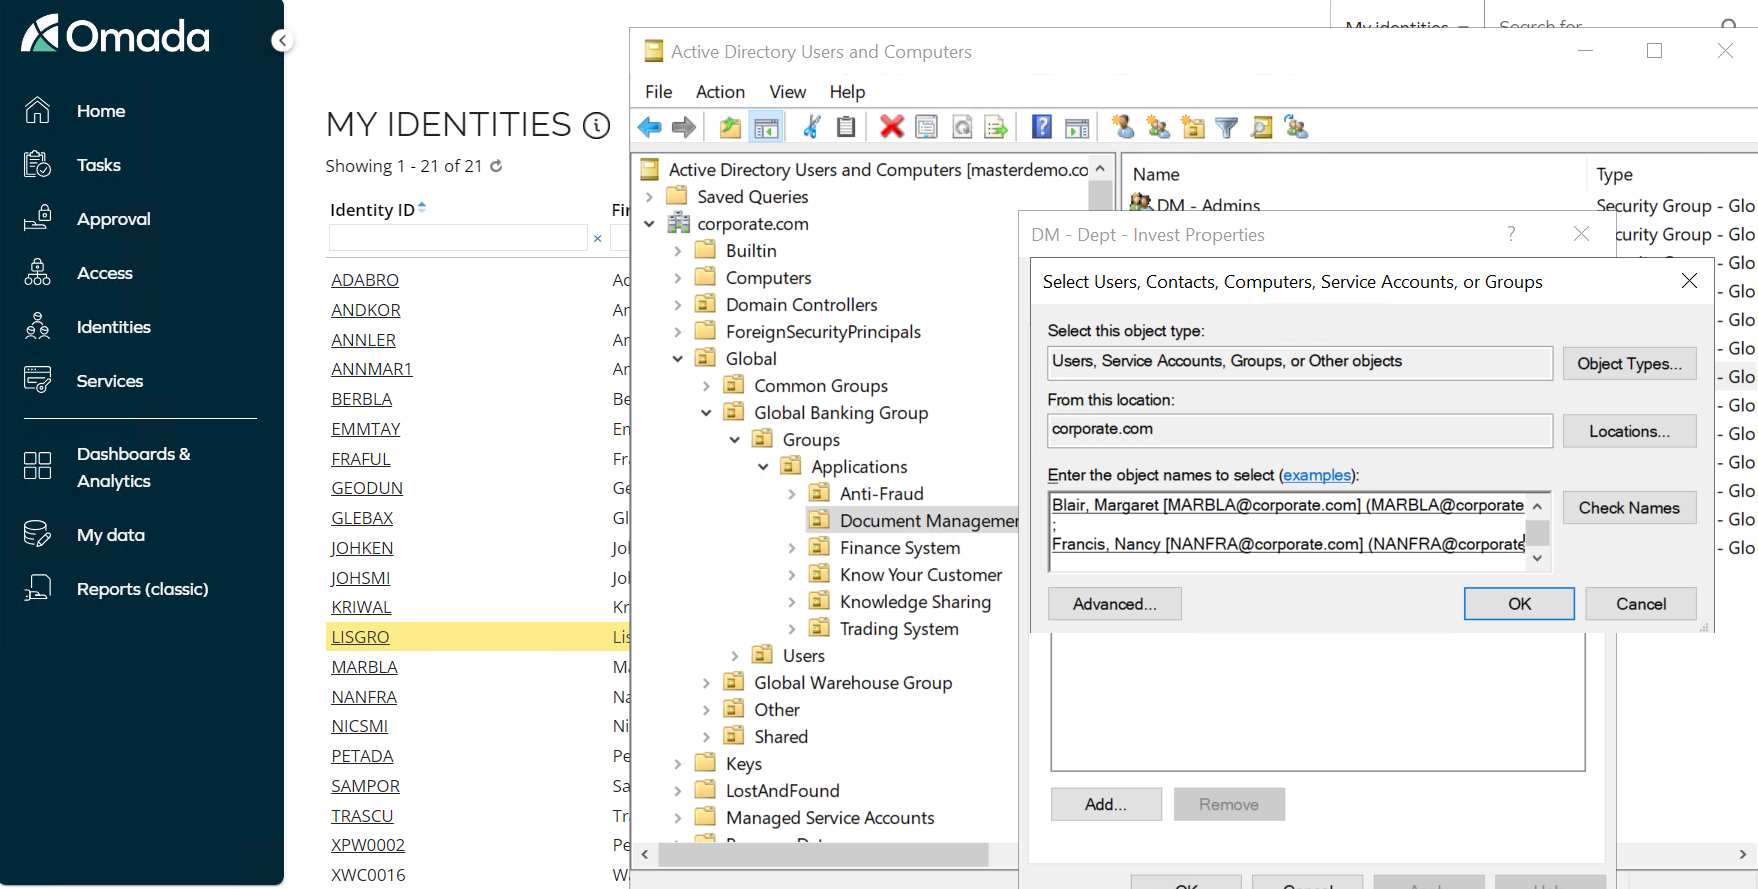Click the Find objects icon
Image resolution: width=1758 pixels, height=889 pixels.
click(x=1262, y=127)
